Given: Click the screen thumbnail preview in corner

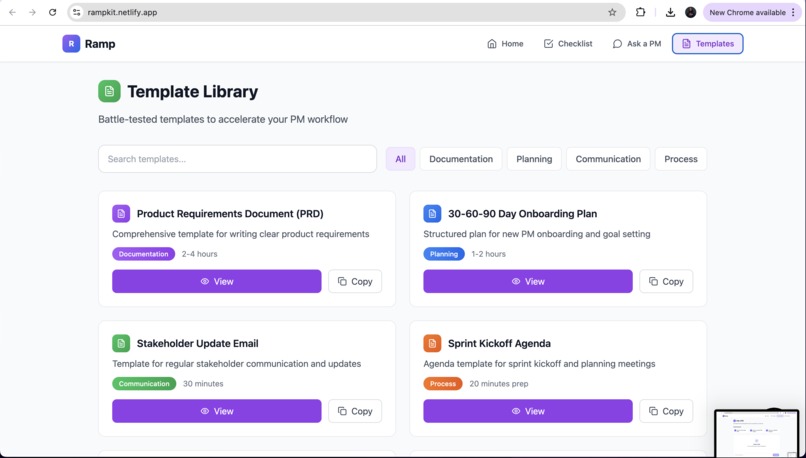Looking at the screenshot, I should [x=756, y=433].
